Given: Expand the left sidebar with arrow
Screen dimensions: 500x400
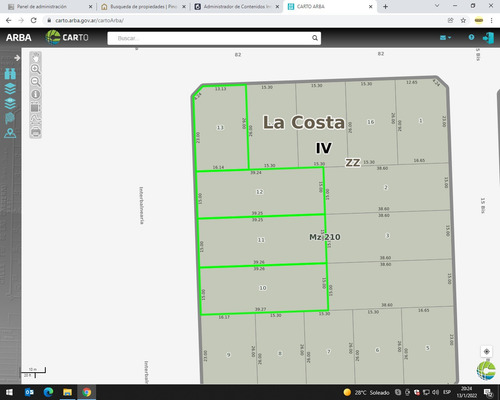Looking at the screenshot, I should tap(17, 58).
